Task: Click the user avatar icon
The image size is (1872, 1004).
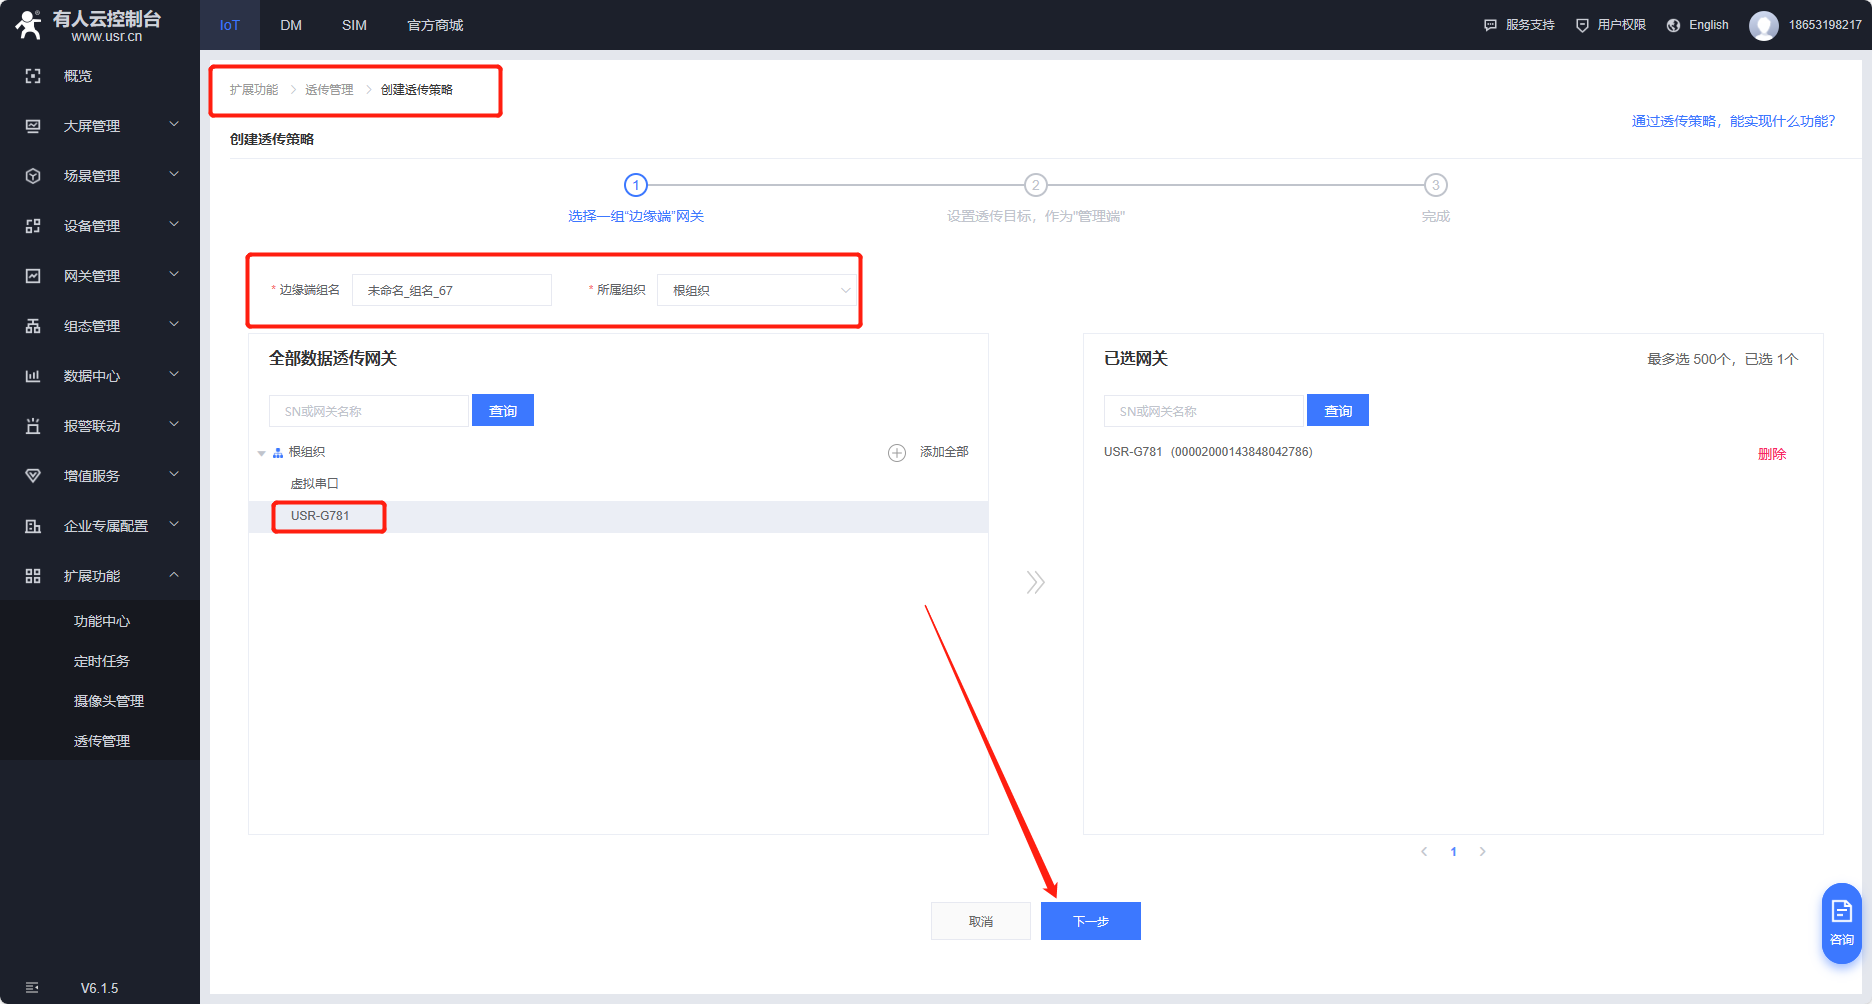Action: point(1763,25)
